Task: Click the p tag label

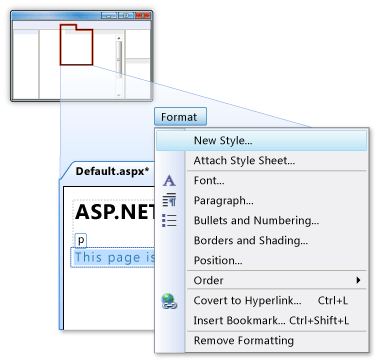Action: pos(81,240)
